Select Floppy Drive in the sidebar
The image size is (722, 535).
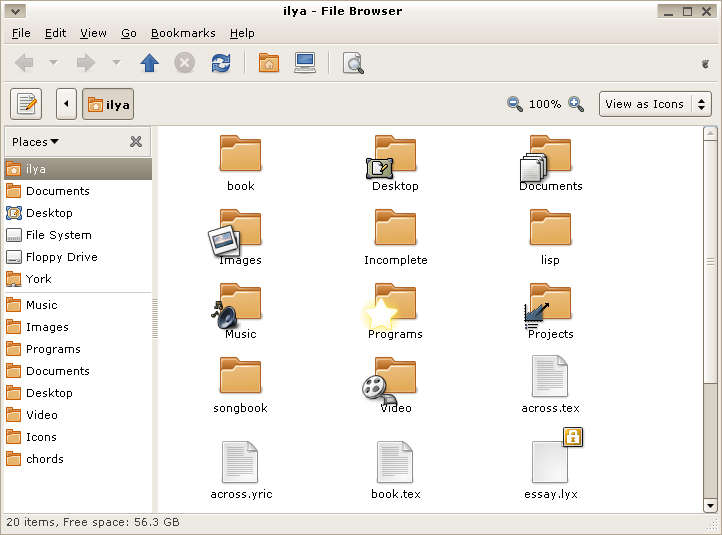pos(78,257)
